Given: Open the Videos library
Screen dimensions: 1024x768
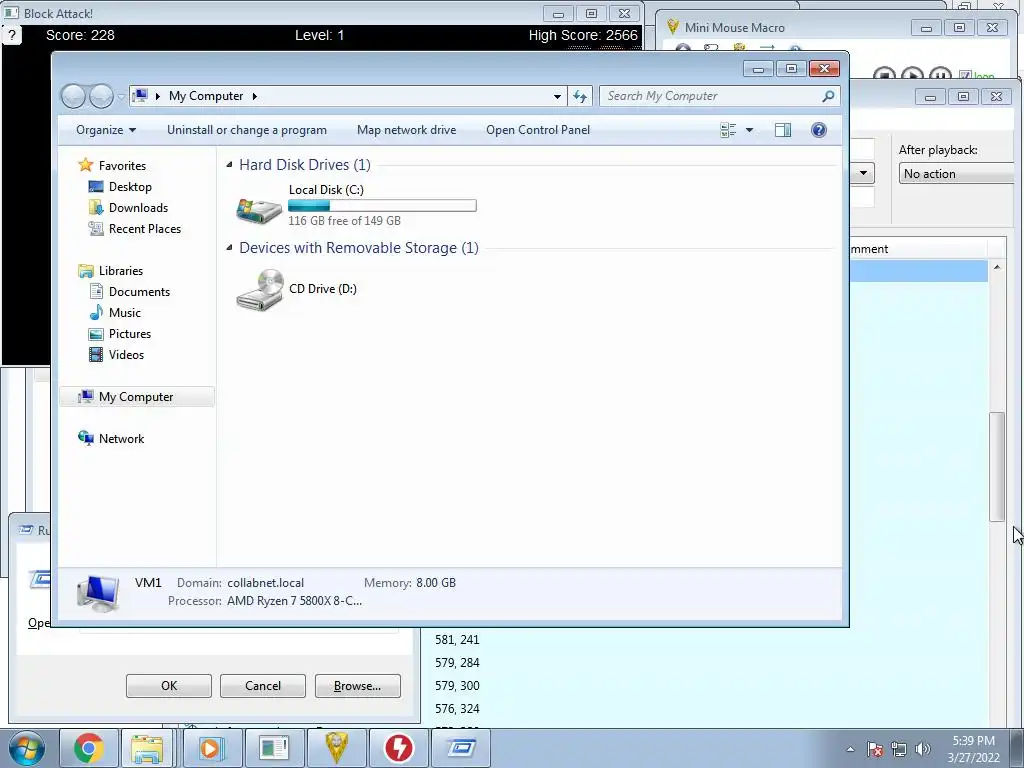Looking at the screenshot, I should click(x=126, y=355).
